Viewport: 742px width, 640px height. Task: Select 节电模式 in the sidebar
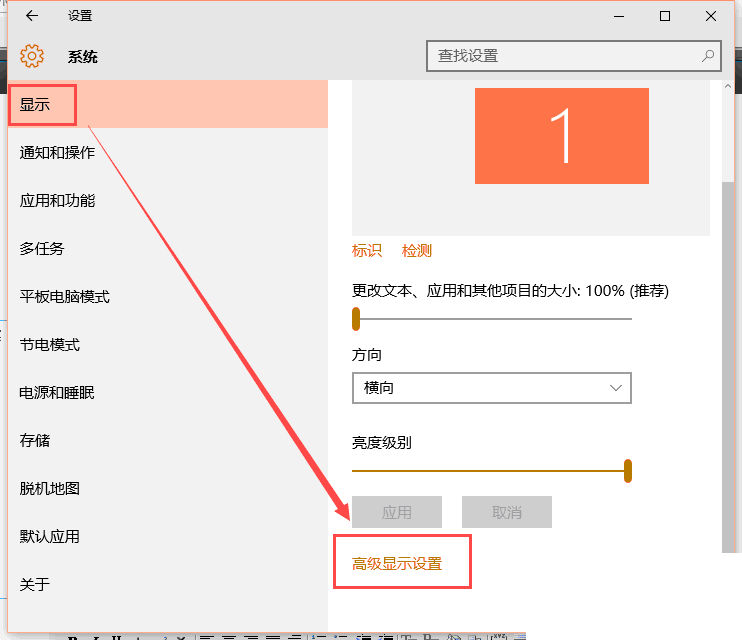(x=50, y=344)
